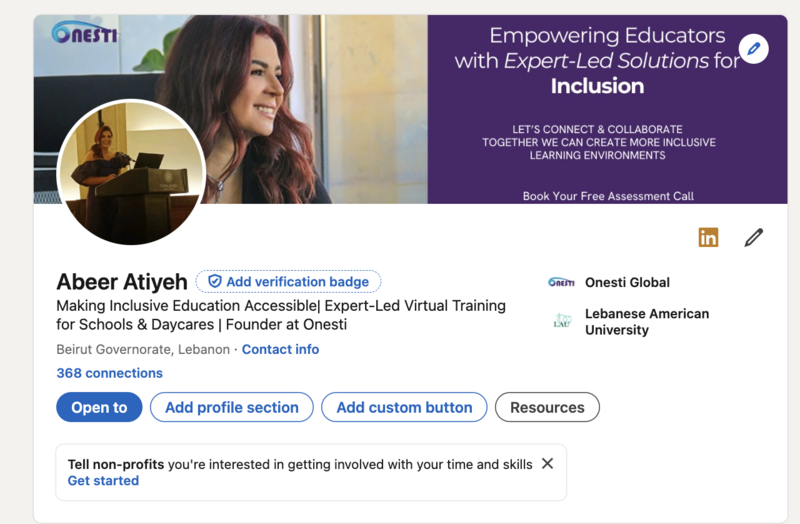The height and width of the screenshot is (524, 800).
Task: Open the Lebanese American University link
Action: click(x=647, y=321)
